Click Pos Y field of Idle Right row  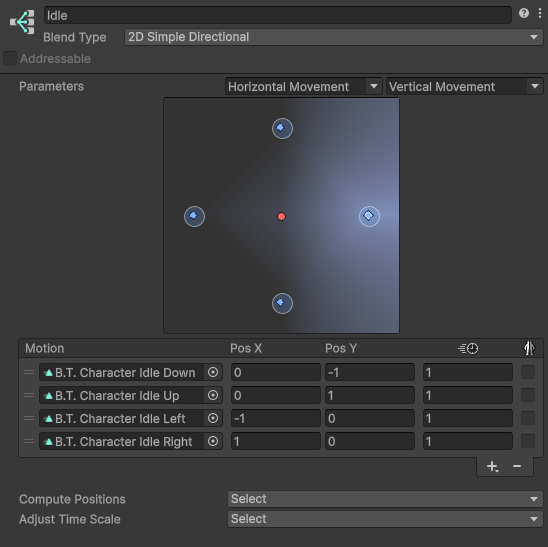tap(370, 441)
